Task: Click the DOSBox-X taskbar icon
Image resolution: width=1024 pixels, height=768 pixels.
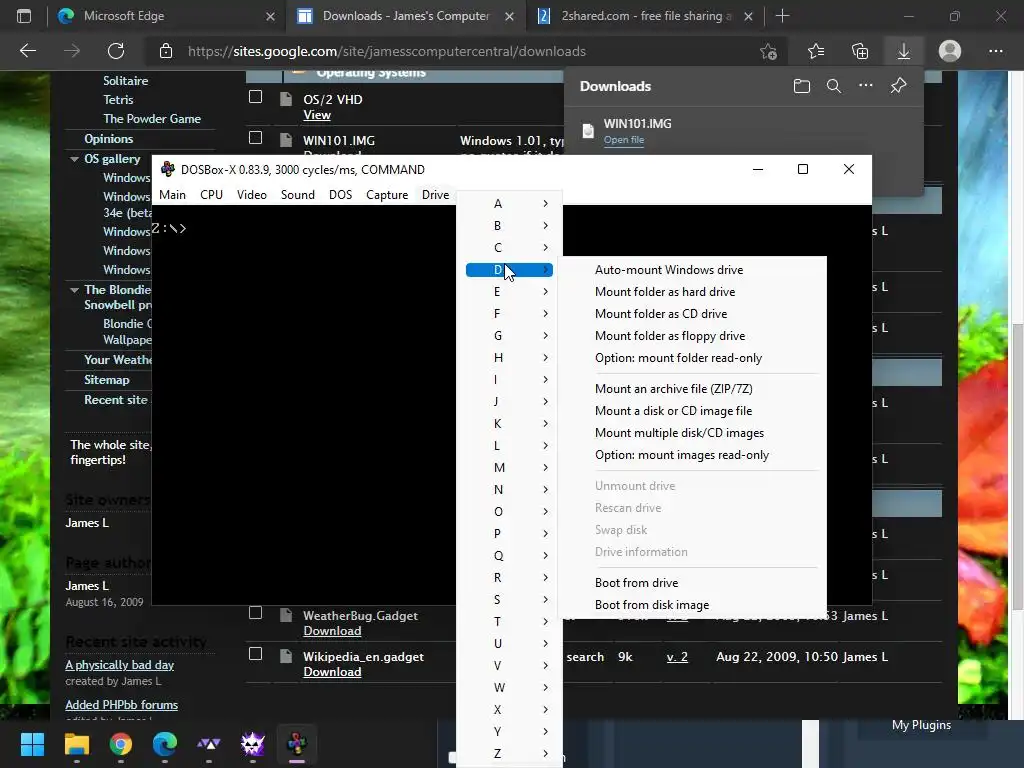Action: point(296,744)
